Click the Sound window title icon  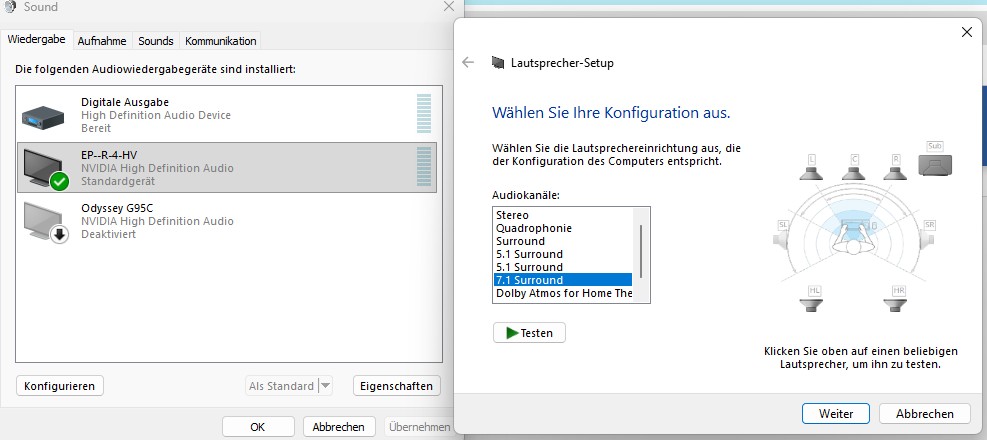tap(9, 7)
